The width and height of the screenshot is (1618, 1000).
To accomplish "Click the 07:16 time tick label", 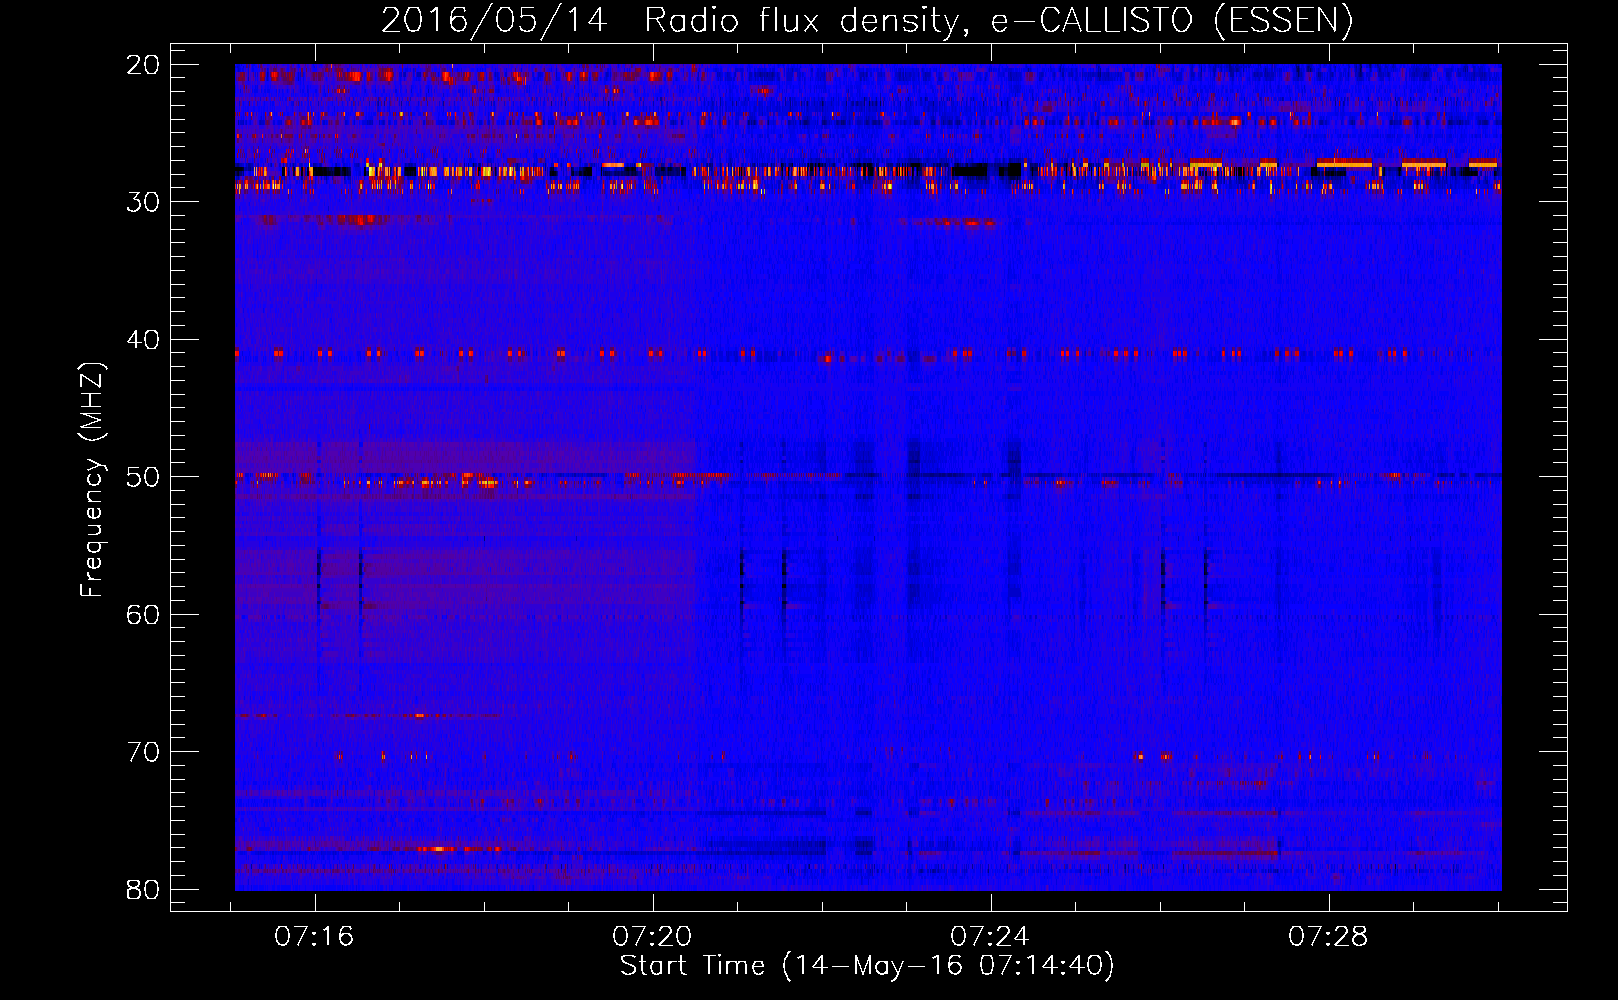I will tap(314, 937).
